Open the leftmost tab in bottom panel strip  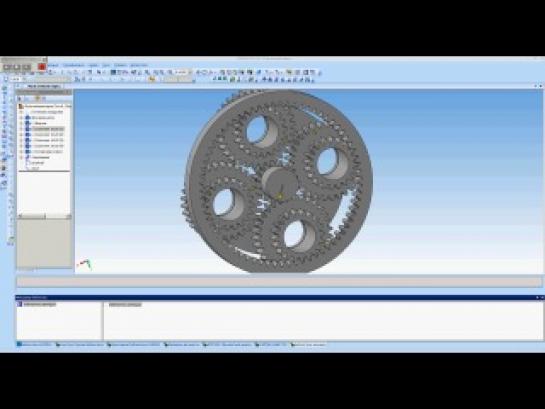pyautogui.click(x=34, y=345)
